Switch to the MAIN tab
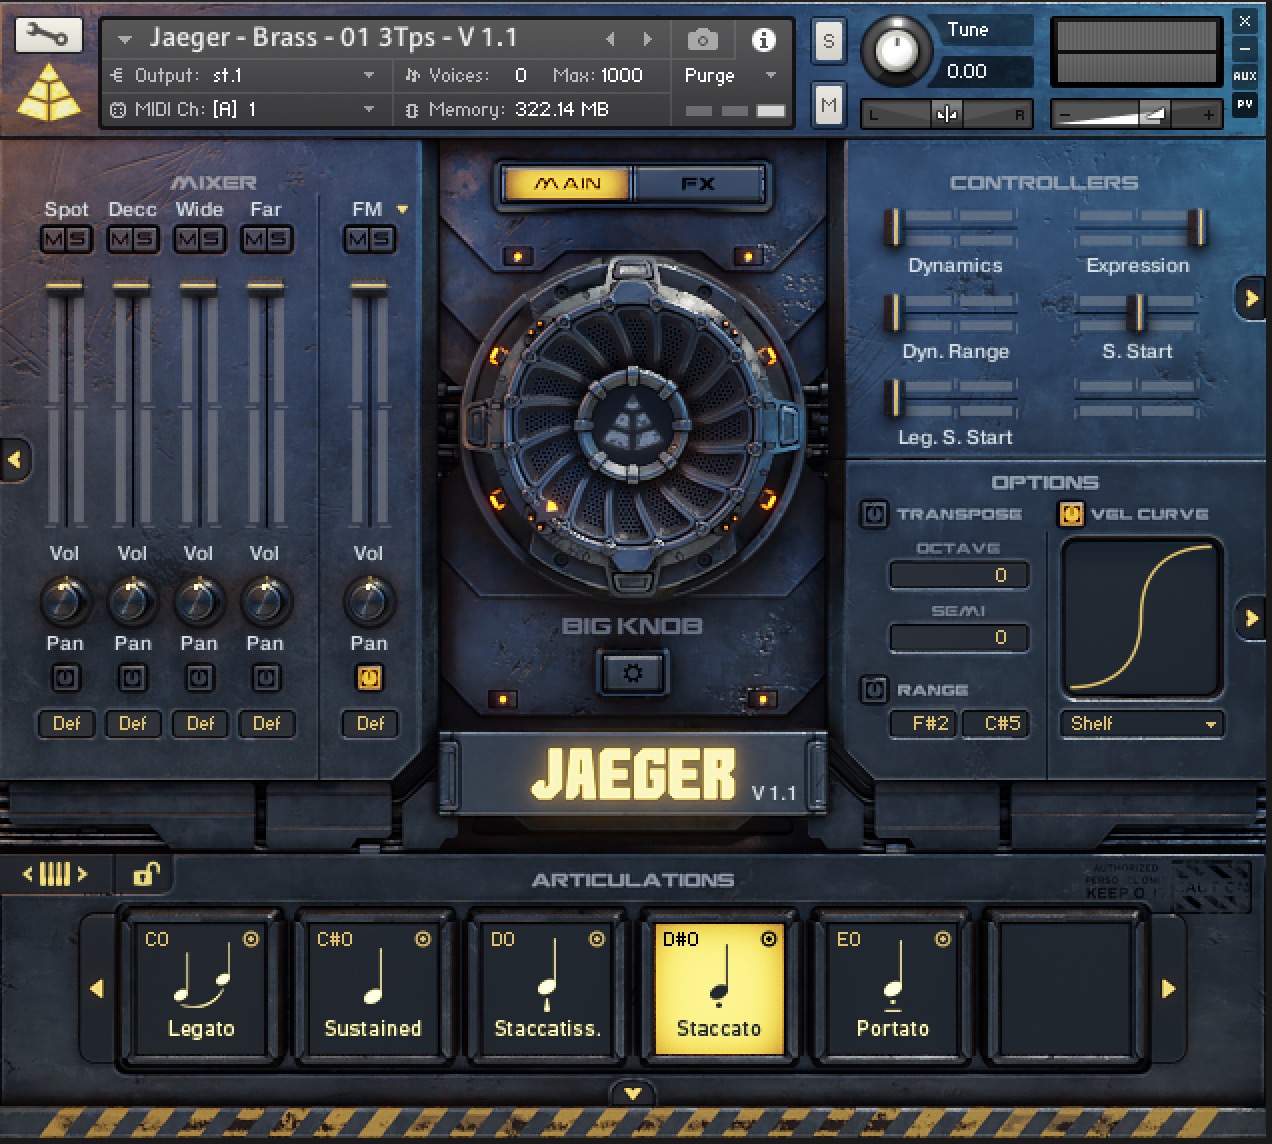1272x1144 pixels. pyautogui.click(x=568, y=184)
